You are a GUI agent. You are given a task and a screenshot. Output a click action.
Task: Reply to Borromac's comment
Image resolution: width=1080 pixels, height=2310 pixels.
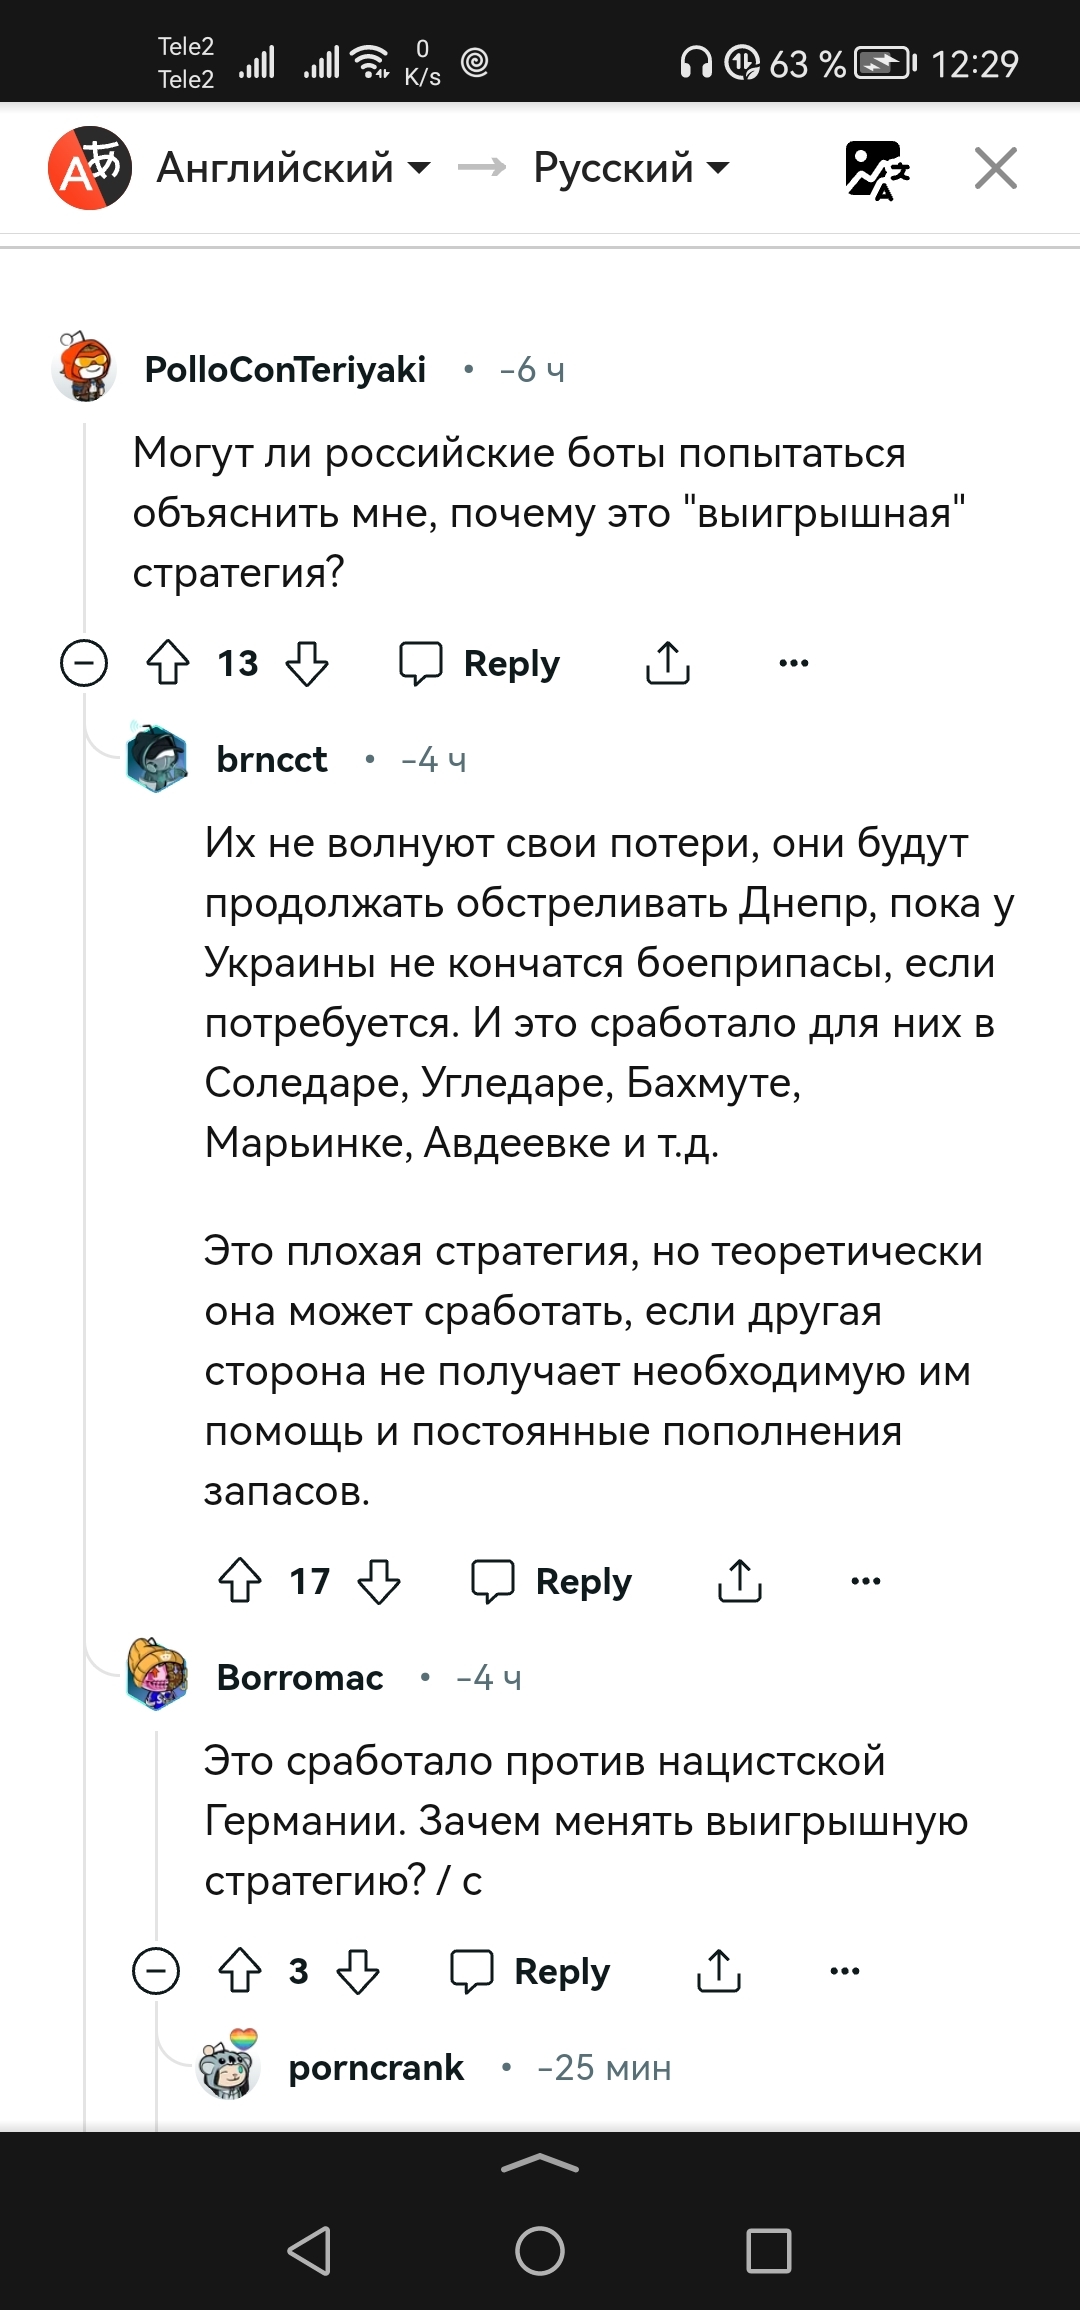click(531, 1971)
